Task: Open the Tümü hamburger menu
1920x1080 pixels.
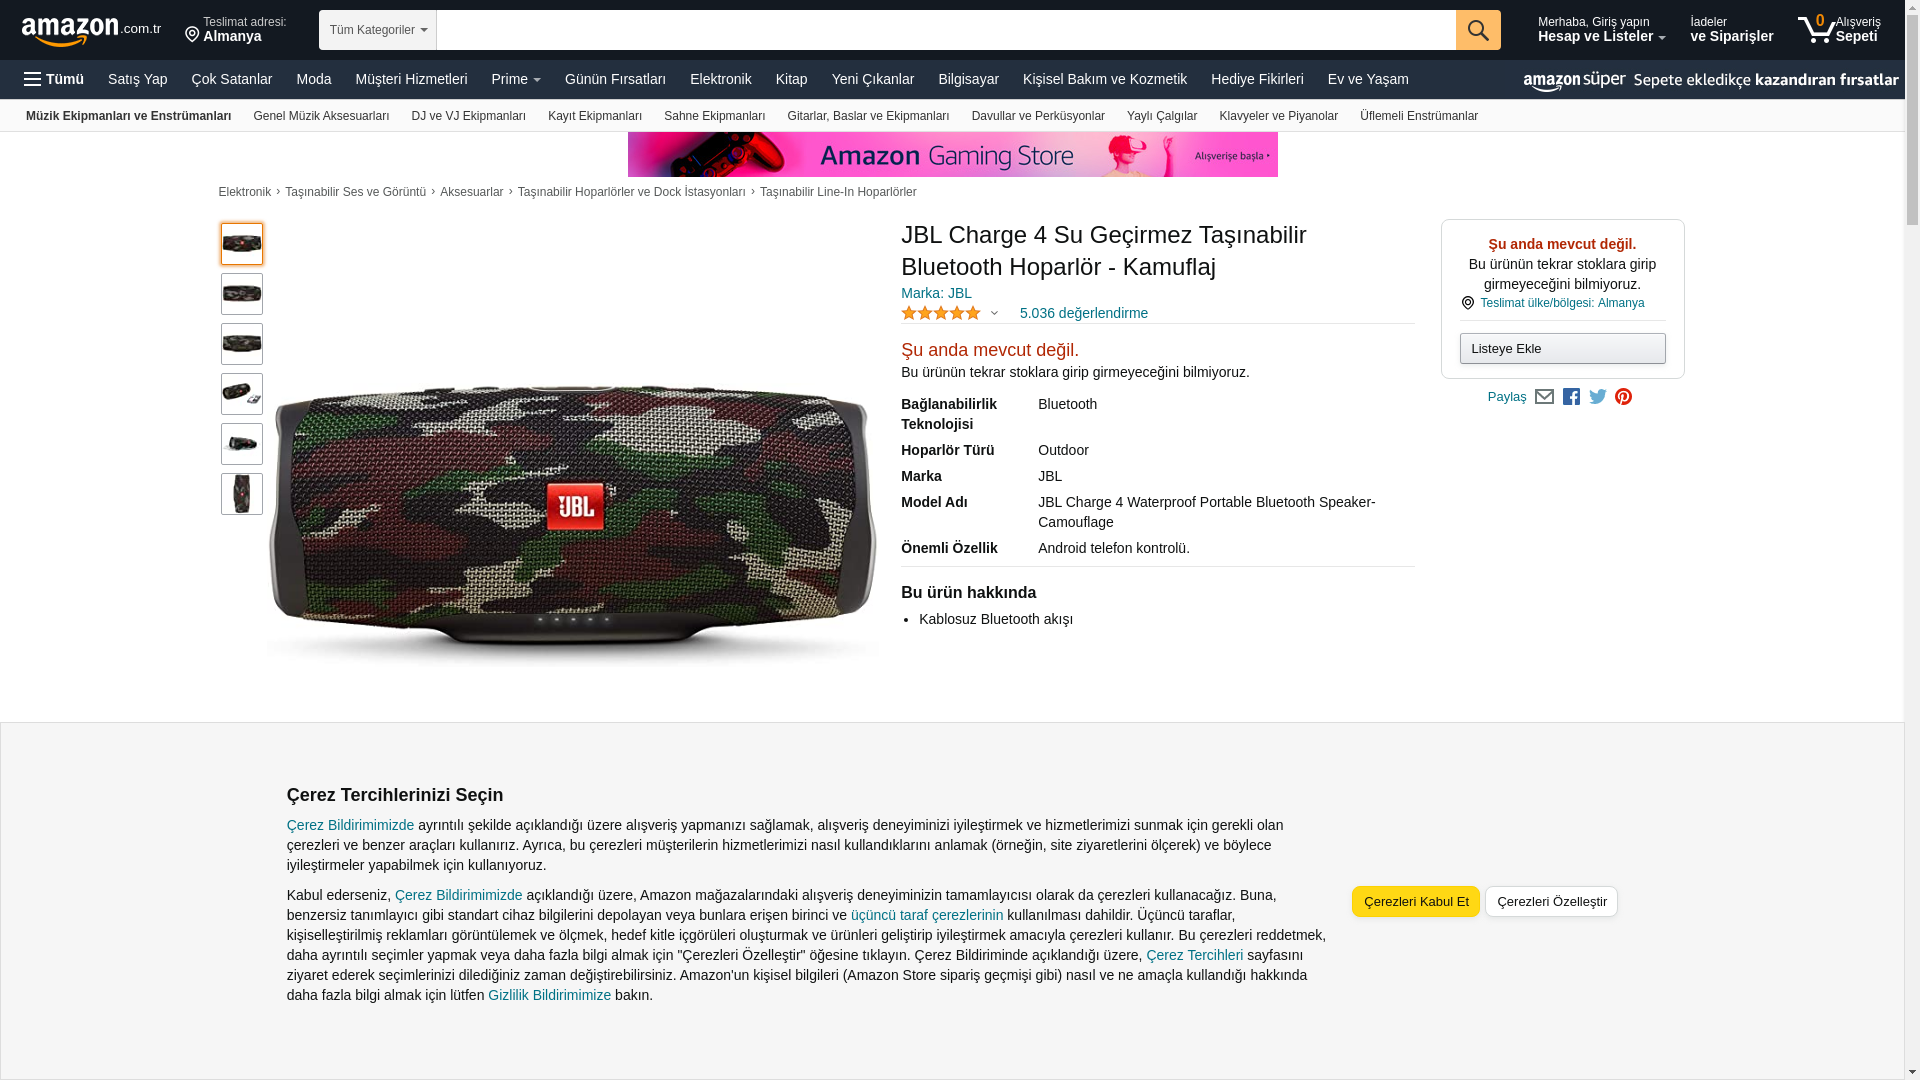Action: (54, 79)
